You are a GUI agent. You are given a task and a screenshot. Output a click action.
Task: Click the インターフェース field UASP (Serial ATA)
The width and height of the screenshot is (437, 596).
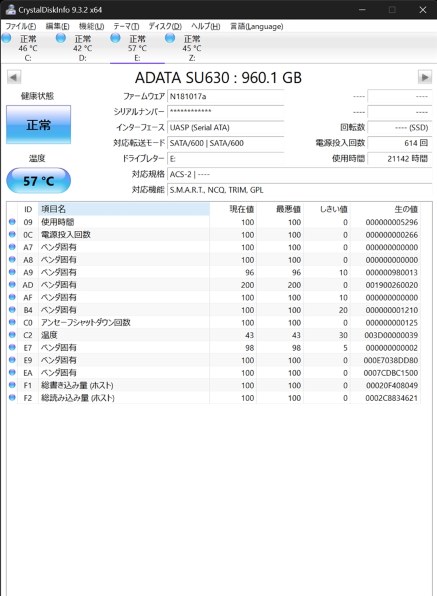[226, 127]
